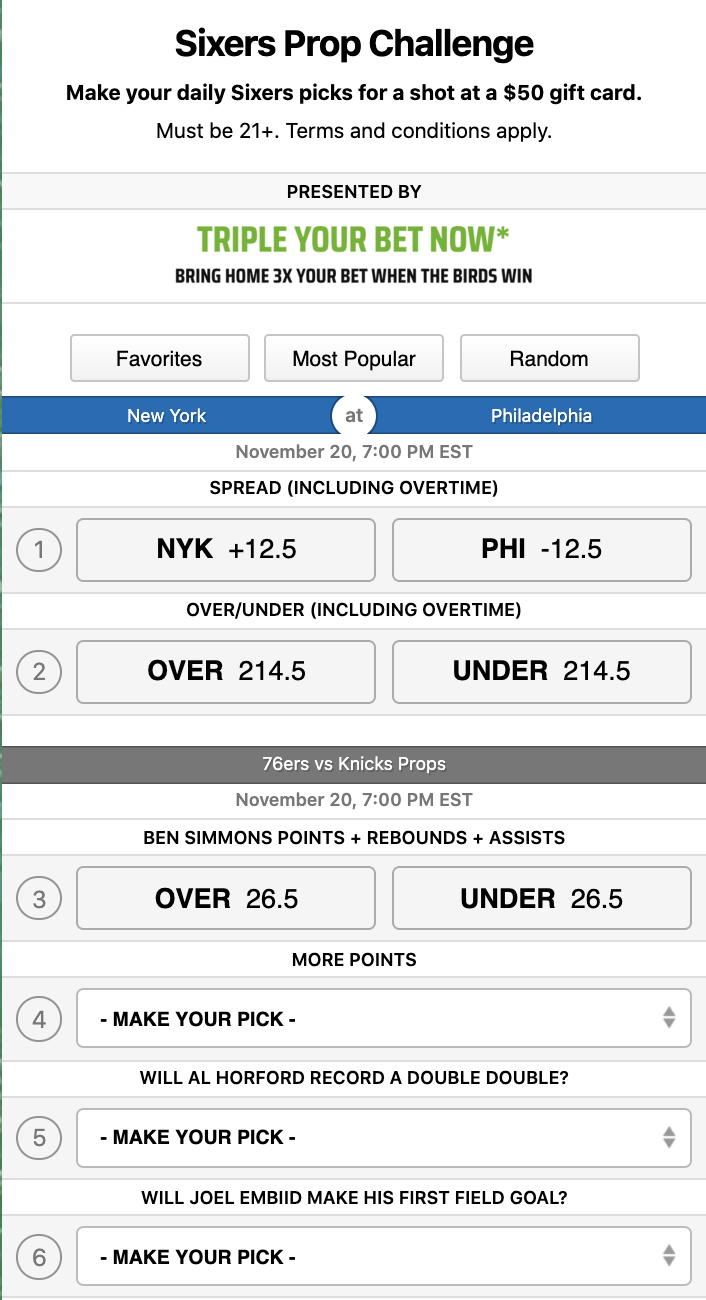The width and height of the screenshot is (706, 1300).
Task: Click the New York team label
Action: [167, 414]
